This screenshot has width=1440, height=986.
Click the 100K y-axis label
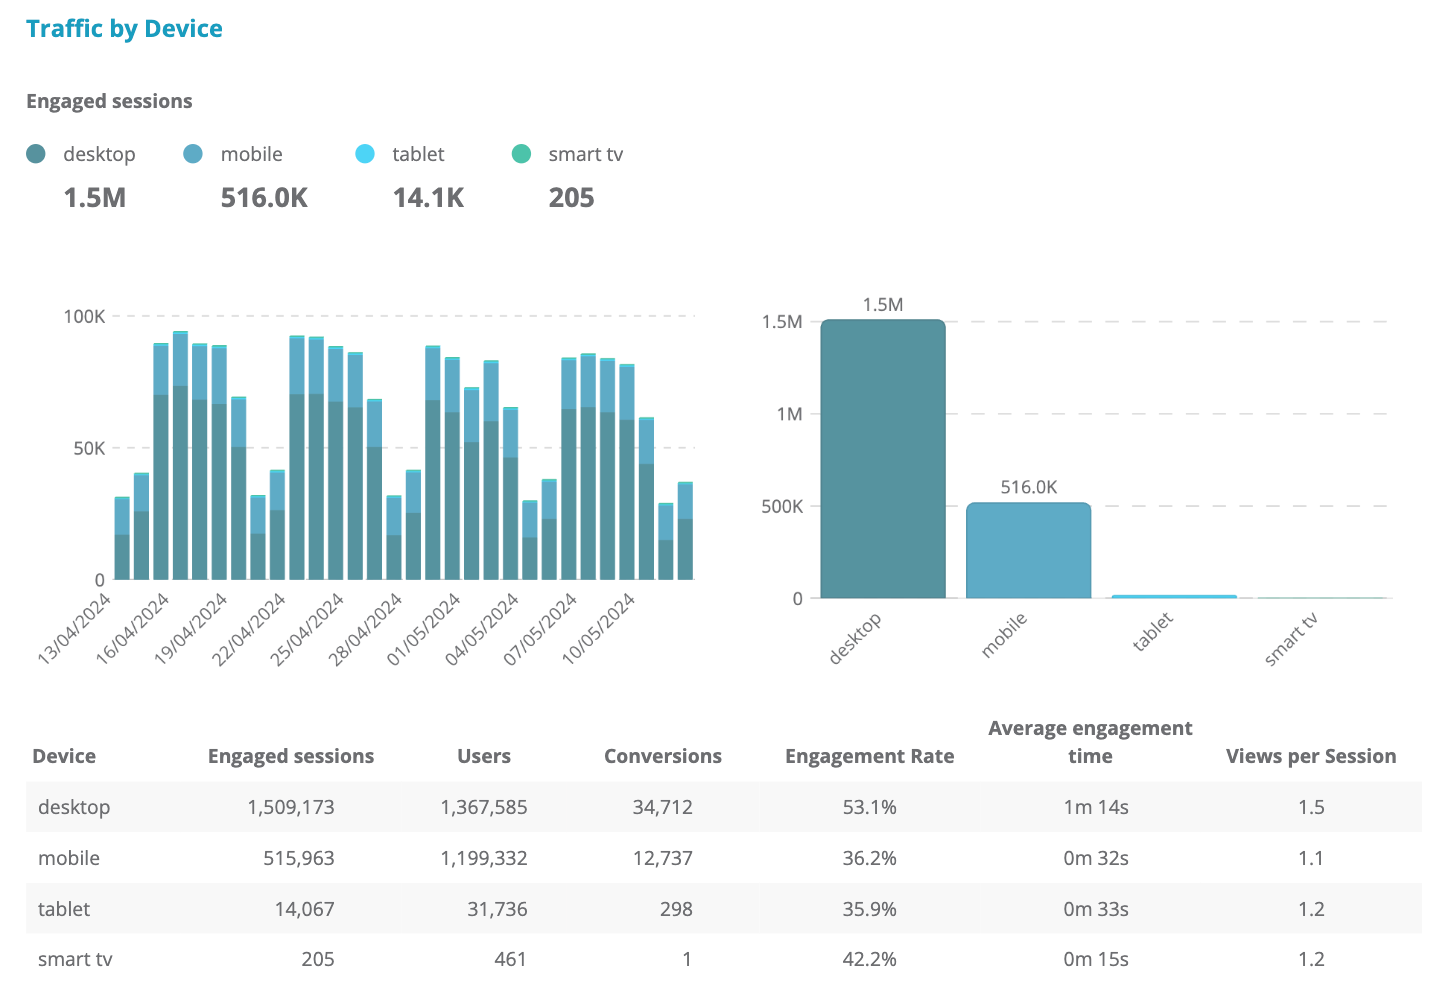(84, 316)
